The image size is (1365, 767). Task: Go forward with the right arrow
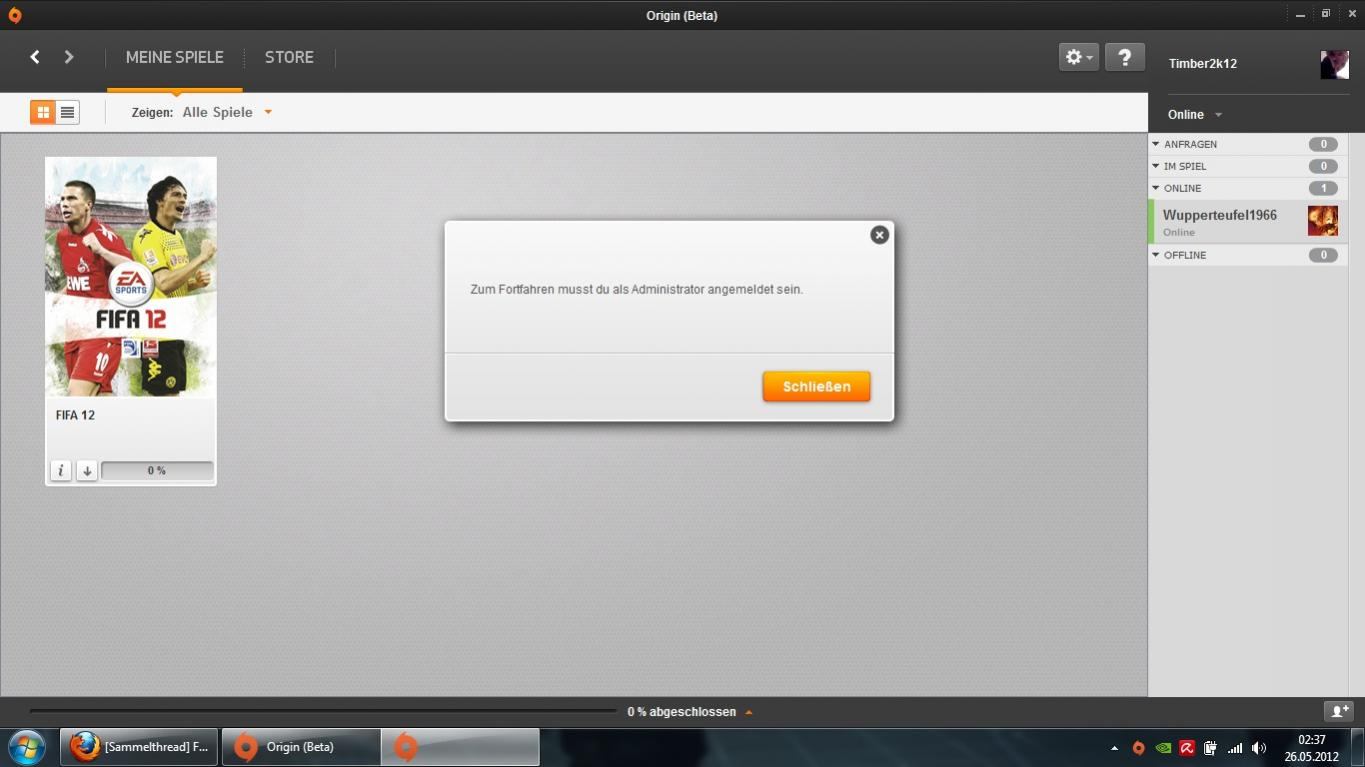pos(69,57)
